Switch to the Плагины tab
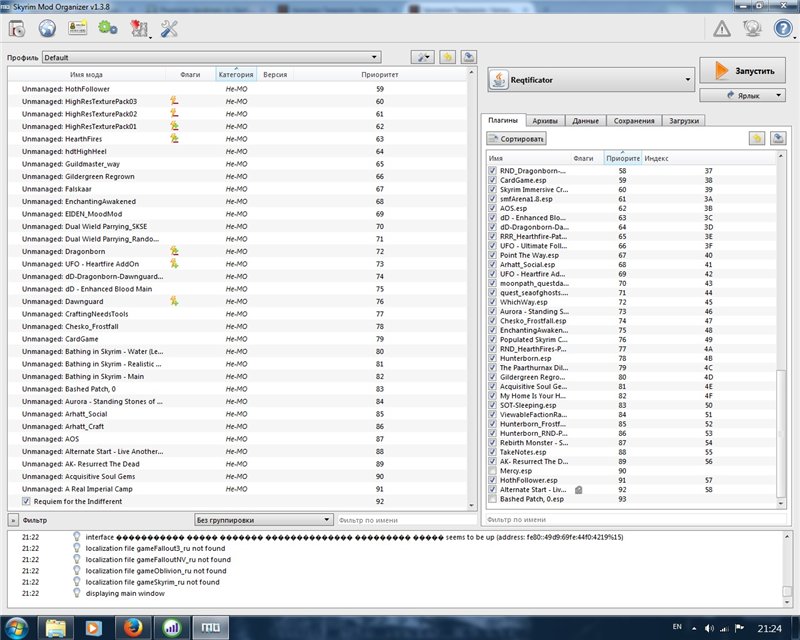Screen dimensions: 800x640 pos(503,120)
